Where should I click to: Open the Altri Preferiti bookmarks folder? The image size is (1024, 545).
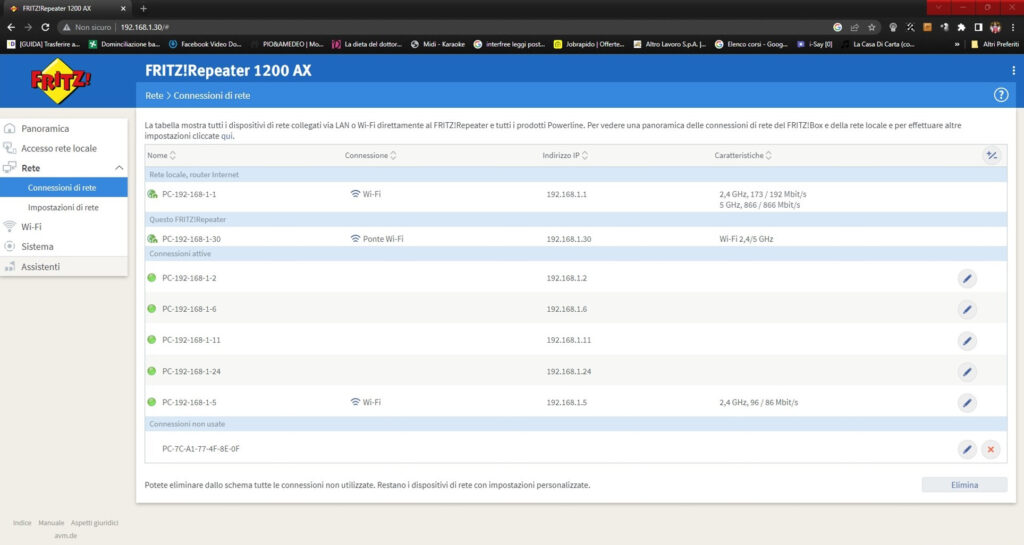pyautogui.click(x=995, y=44)
